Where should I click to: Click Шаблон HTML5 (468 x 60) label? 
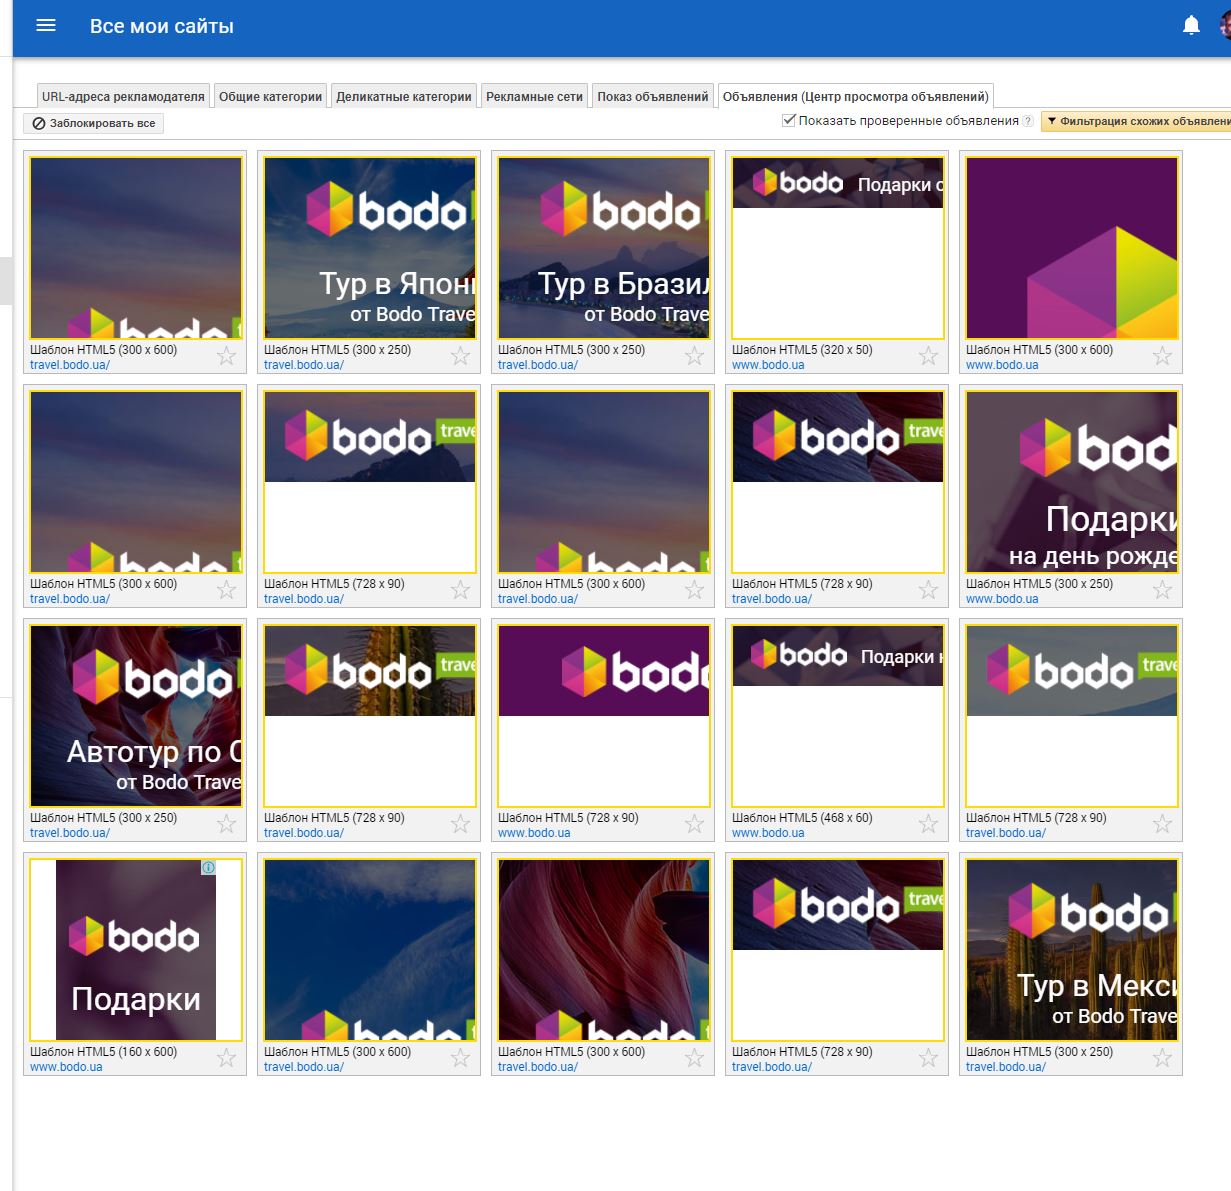tap(802, 818)
